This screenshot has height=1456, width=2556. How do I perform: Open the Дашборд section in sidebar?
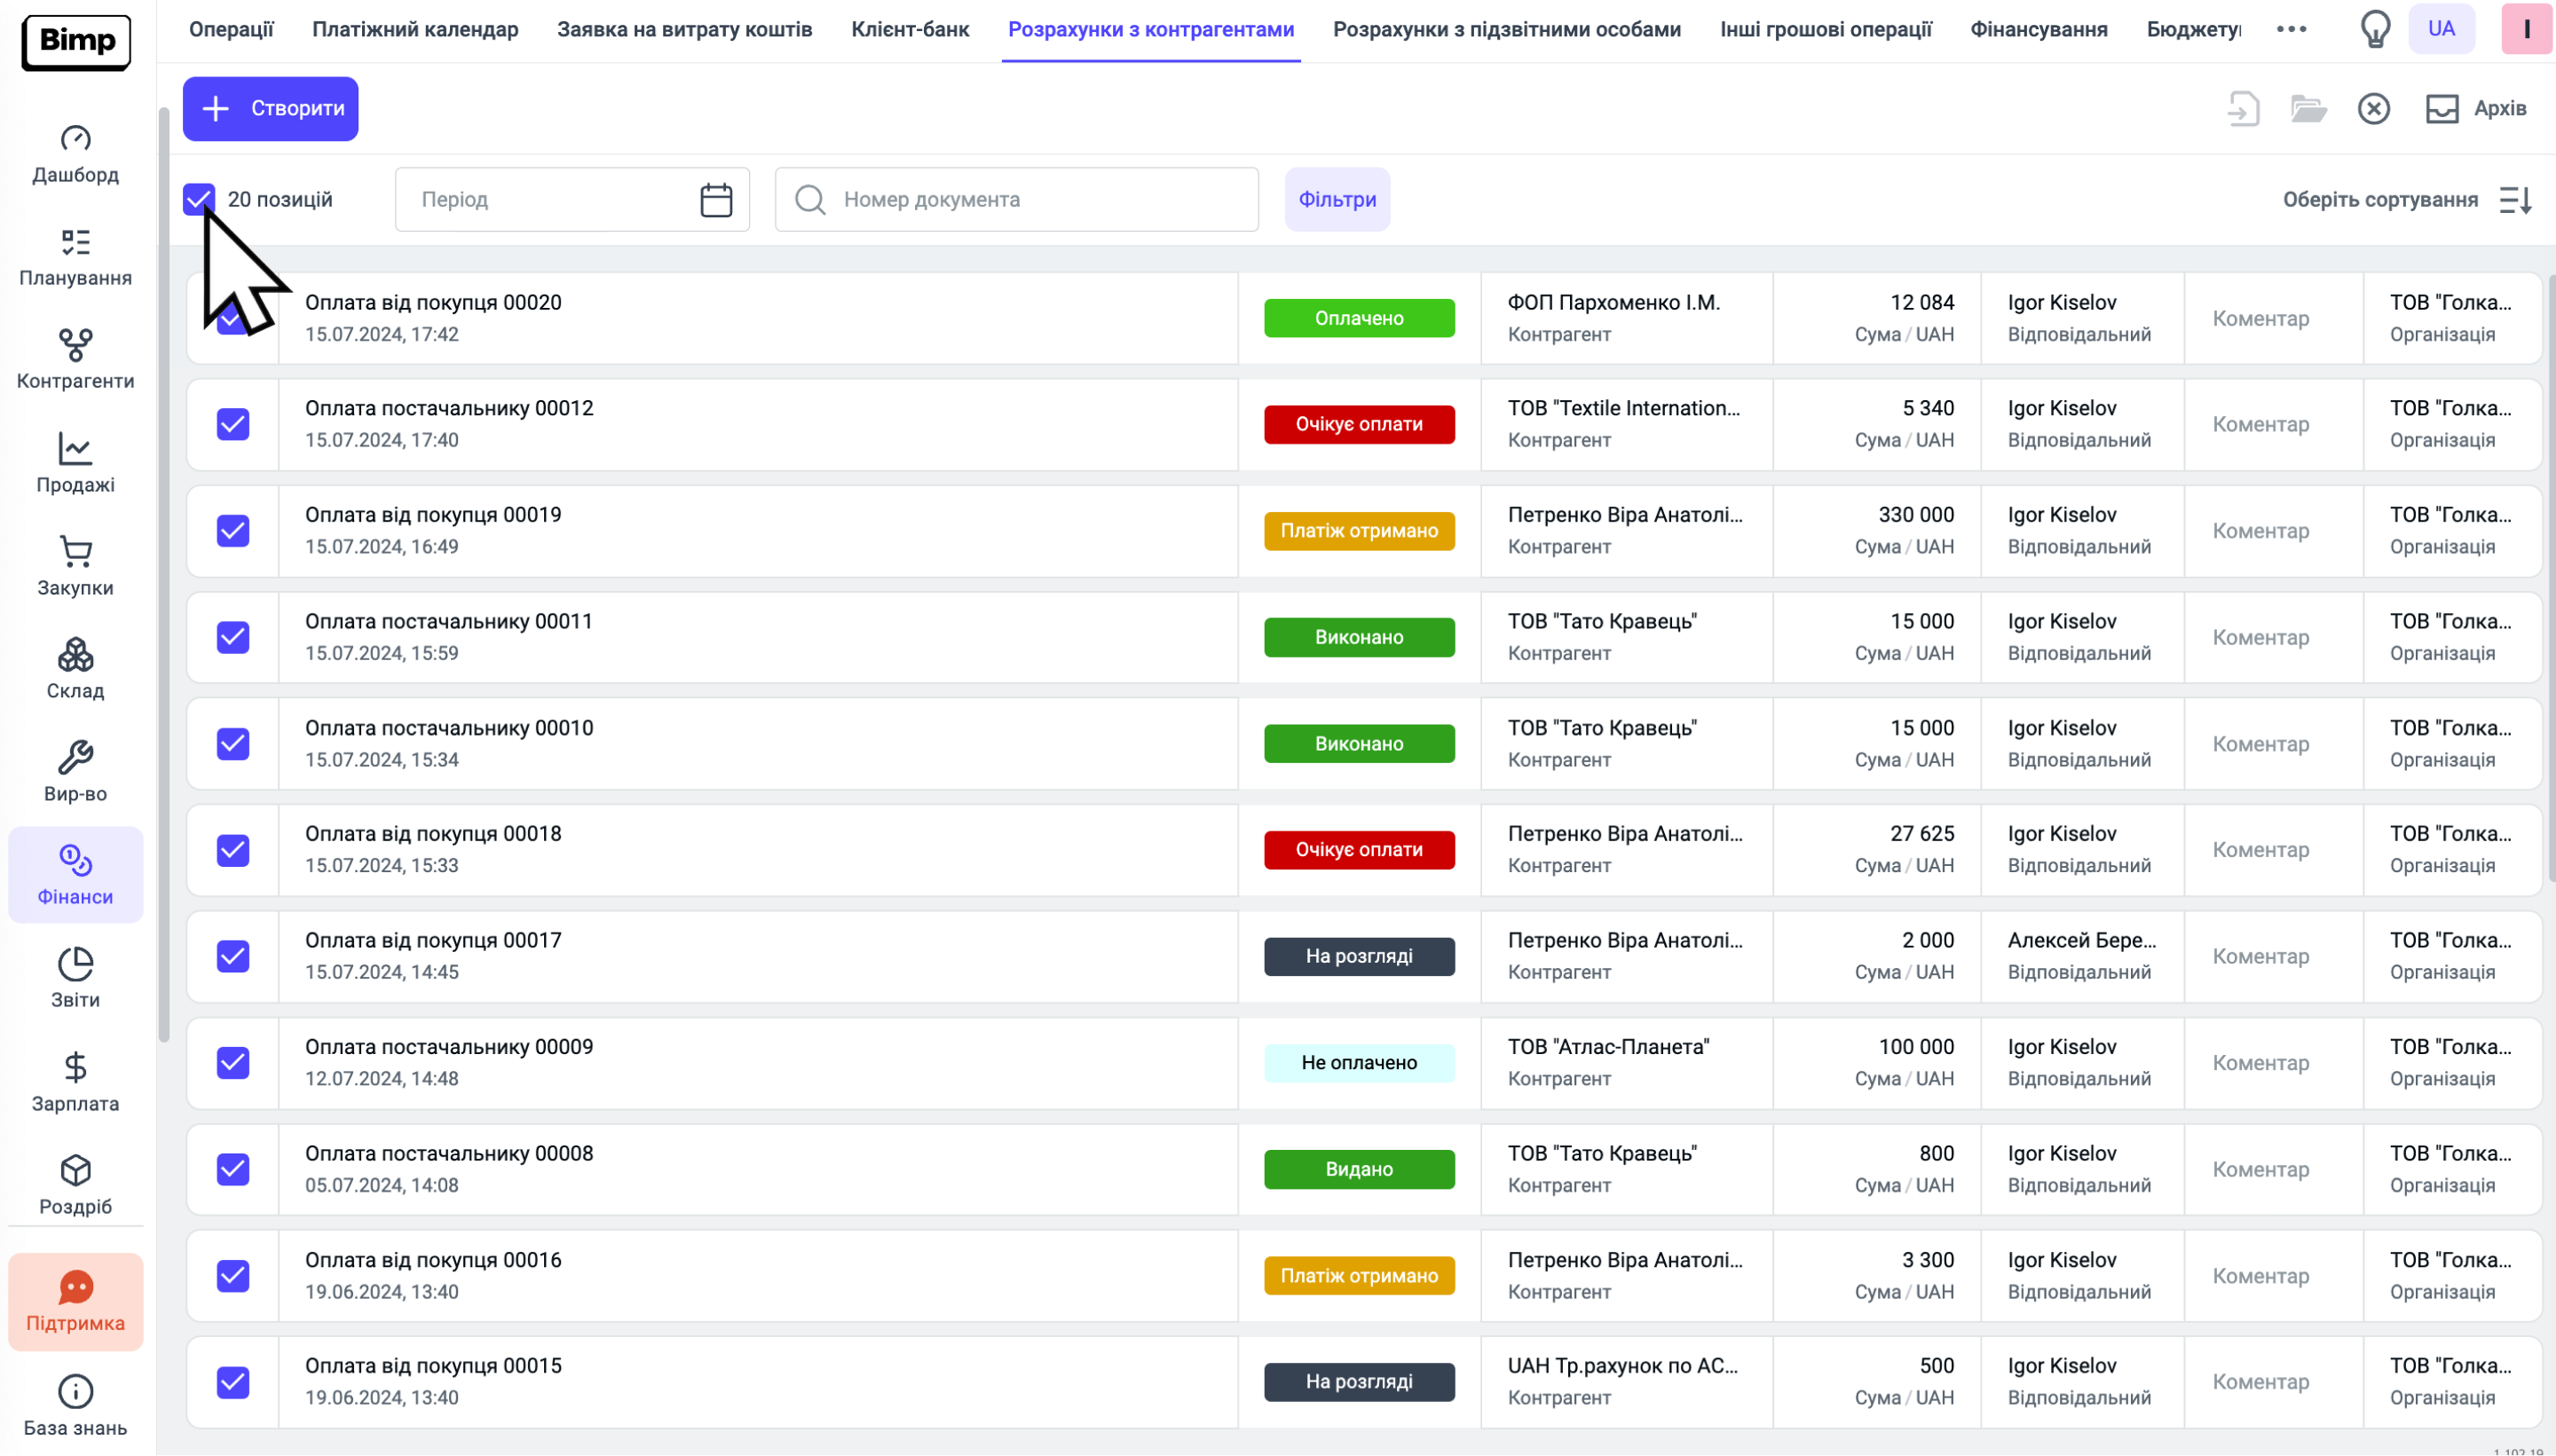[x=75, y=155]
